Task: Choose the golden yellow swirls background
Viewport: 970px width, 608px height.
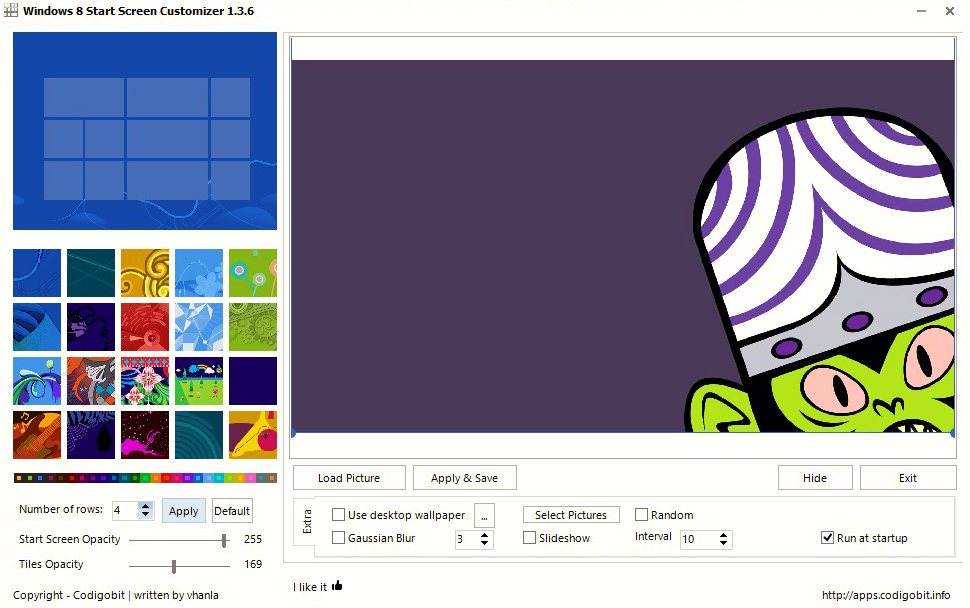Action: tap(145, 273)
